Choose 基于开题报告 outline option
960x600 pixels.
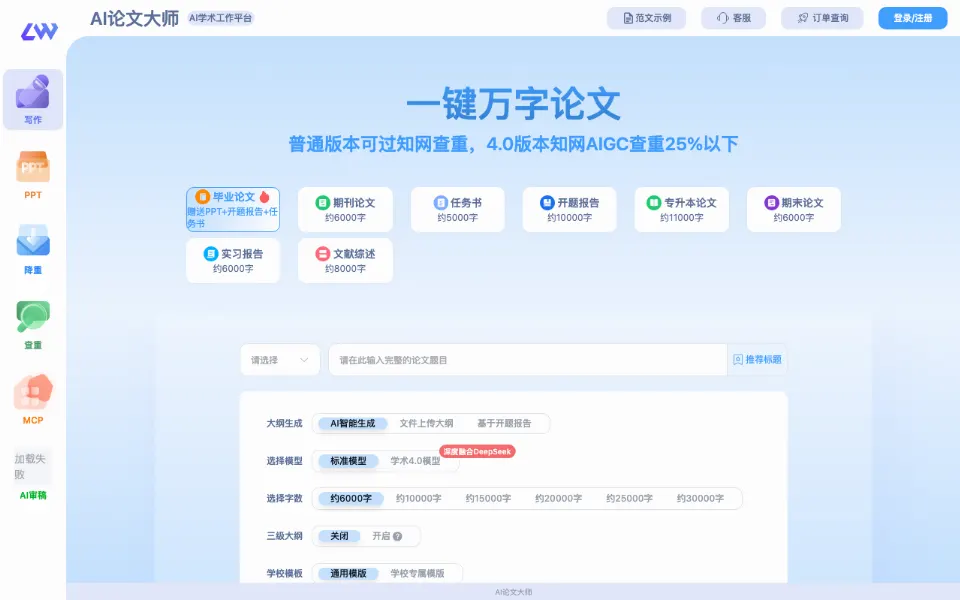tap(504, 423)
